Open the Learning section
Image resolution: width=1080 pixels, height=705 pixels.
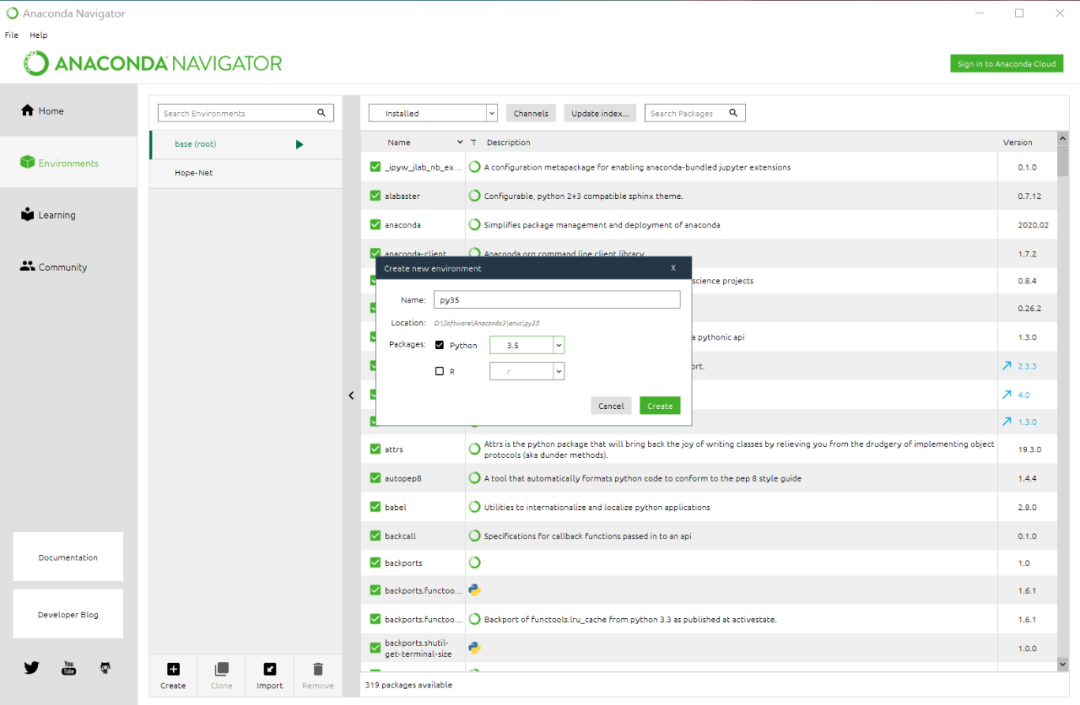pyautogui.click(x=48, y=215)
